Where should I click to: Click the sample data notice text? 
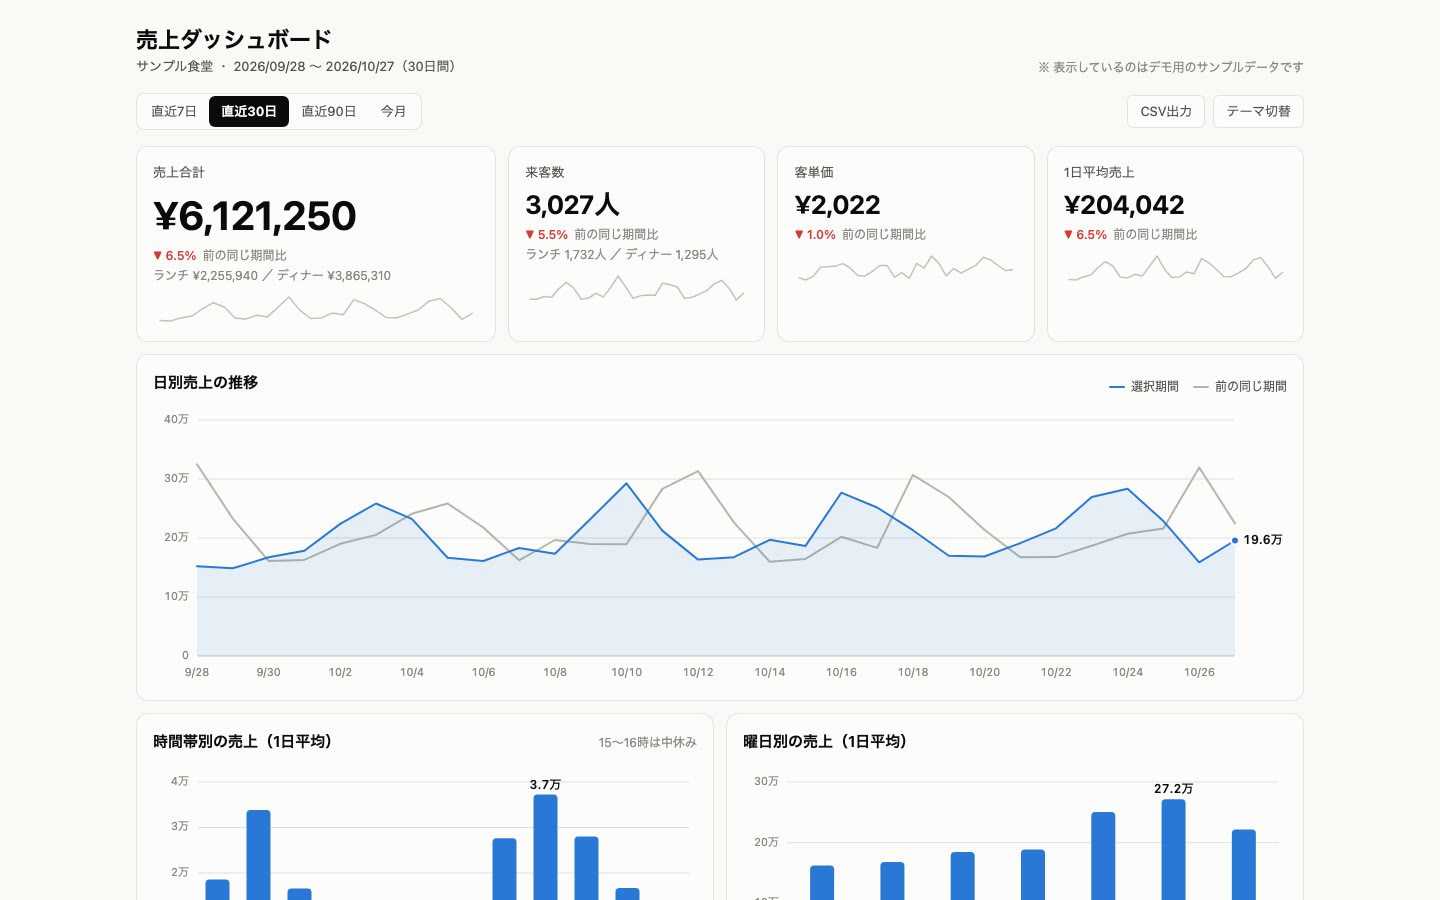tap(1171, 67)
